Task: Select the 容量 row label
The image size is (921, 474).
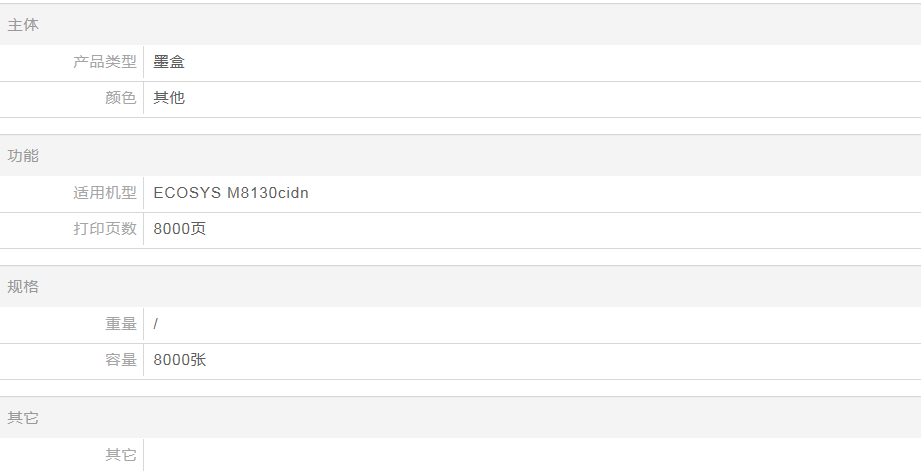Action: point(120,360)
